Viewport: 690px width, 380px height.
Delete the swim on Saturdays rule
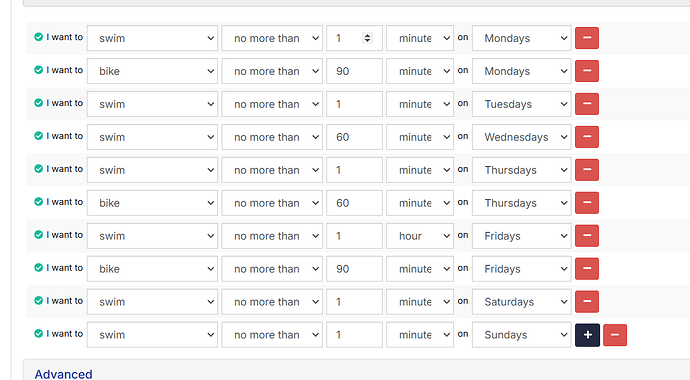pyautogui.click(x=587, y=302)
